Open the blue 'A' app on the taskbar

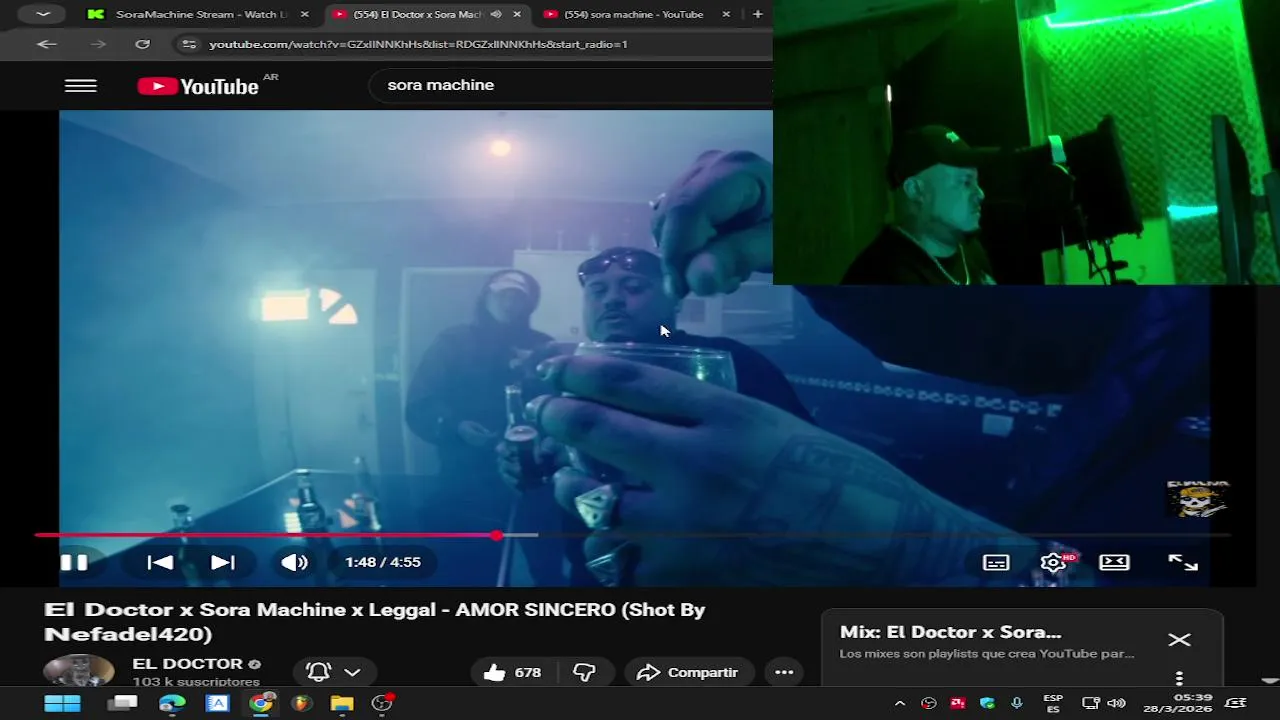pyautogui.click(x=217, y=703)
